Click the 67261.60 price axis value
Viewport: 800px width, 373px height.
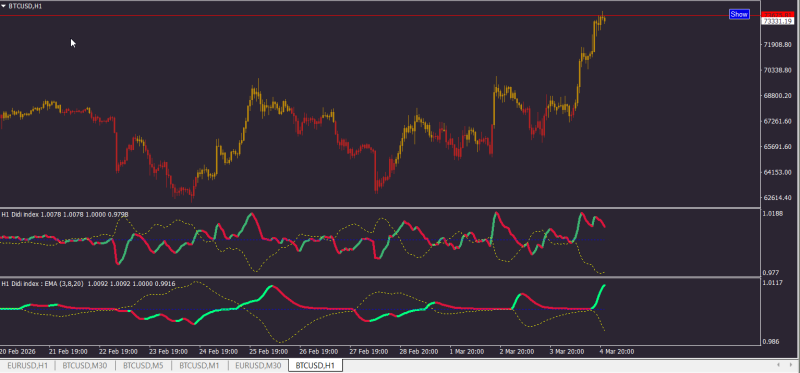tap(777, 121)
